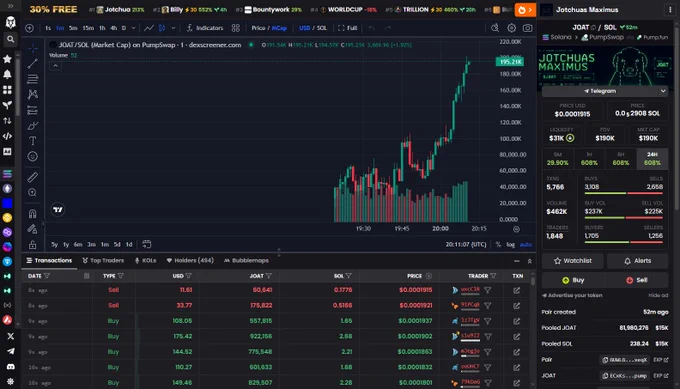This screenshot has height=389, width=680.
Task: Open gainers and losers arrows icon
Action: (7, 121)
